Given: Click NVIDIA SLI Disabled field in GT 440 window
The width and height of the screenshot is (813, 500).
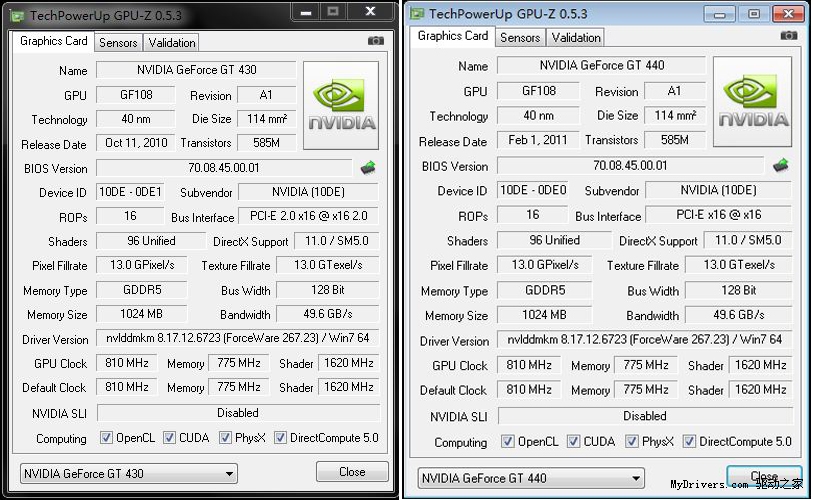Looking at the screenshot, I should pyautogui.click(x=644, y=416).
